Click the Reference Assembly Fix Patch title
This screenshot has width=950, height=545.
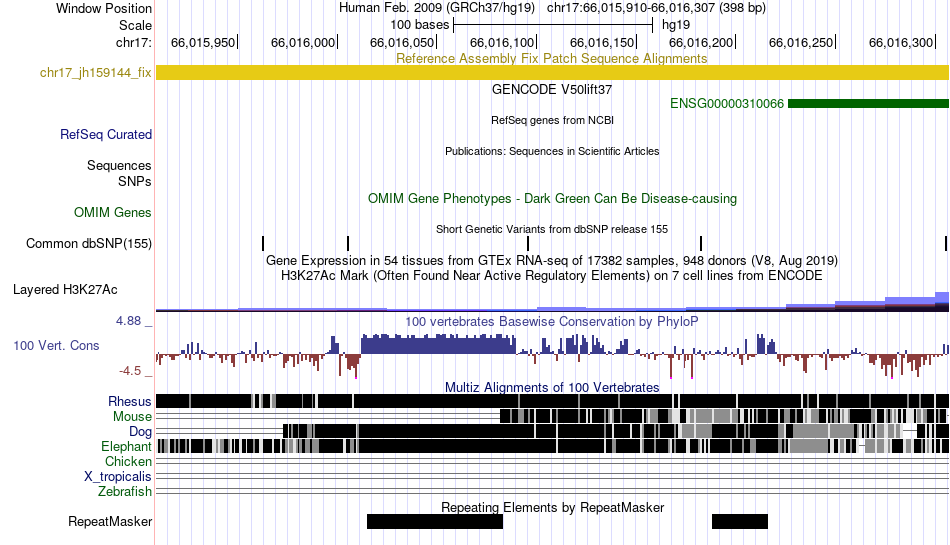click(x=551, y=58)
